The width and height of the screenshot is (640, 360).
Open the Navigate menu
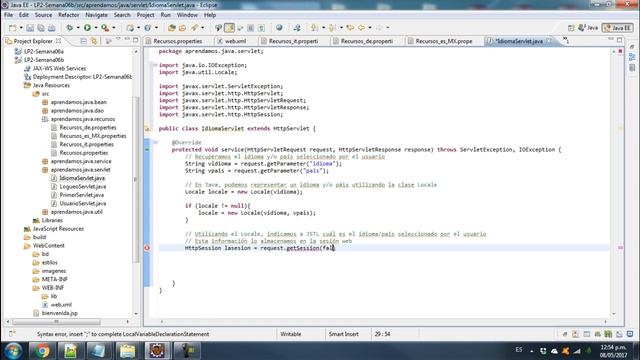[96, 15]
